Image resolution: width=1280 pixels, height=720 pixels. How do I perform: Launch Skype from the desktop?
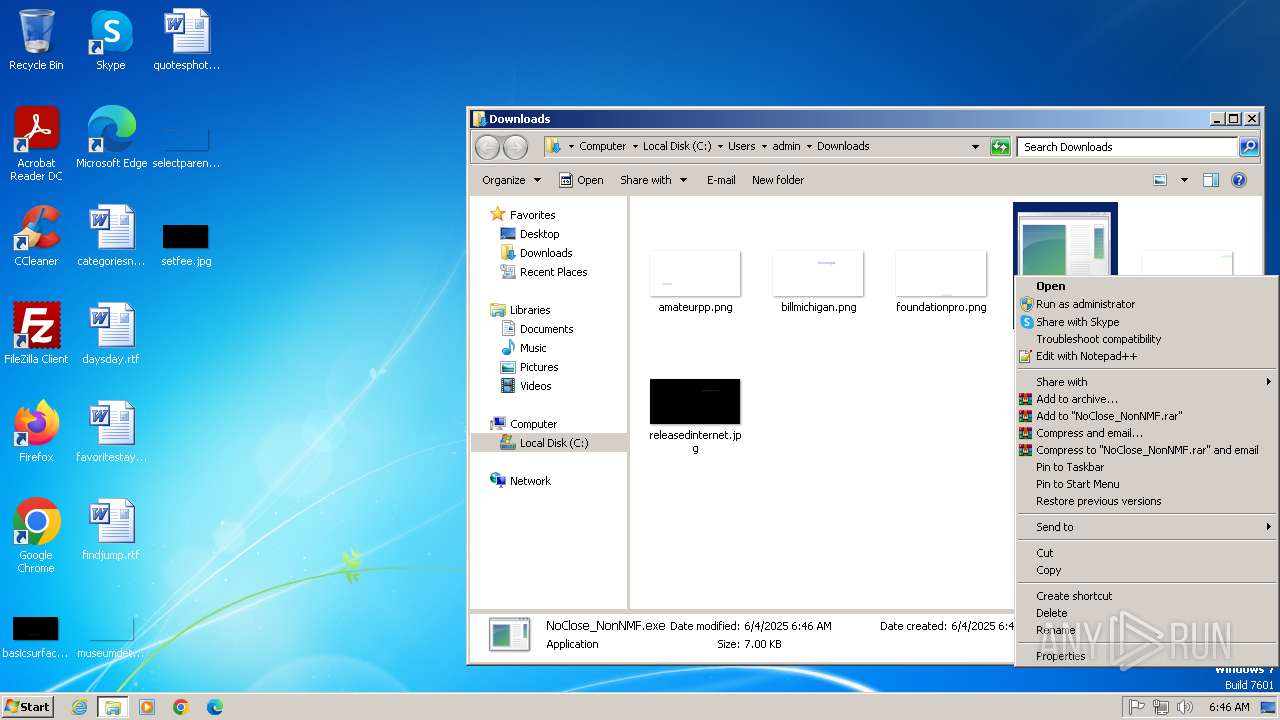coord(111,40)
